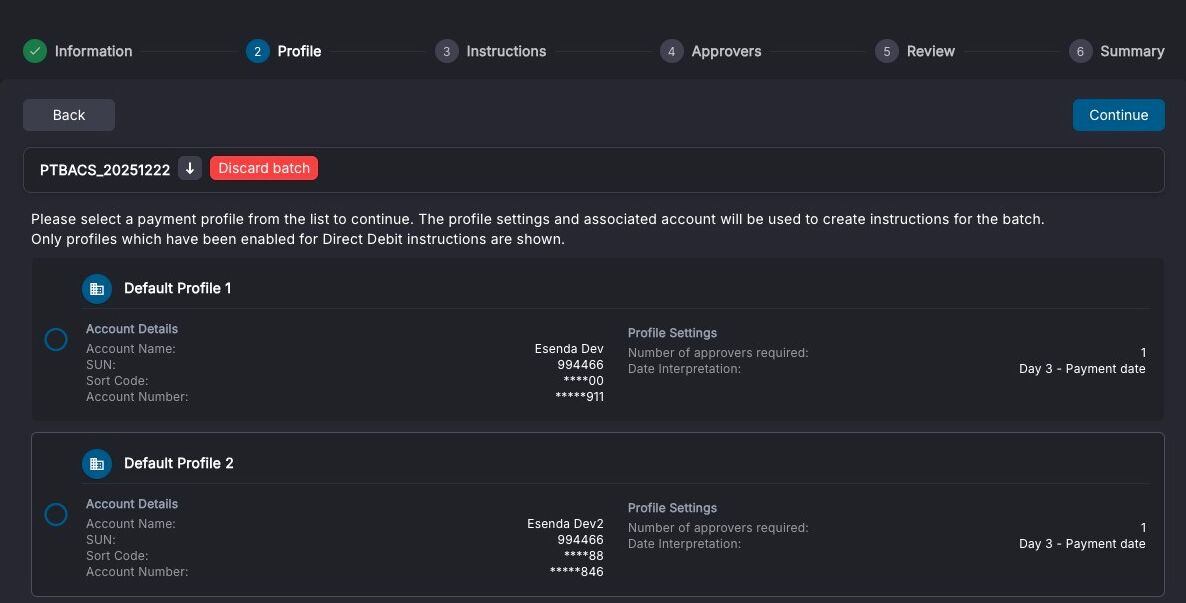Click the Default Profile 1 heading
1186x603 pixels.
tap(178, 288)
